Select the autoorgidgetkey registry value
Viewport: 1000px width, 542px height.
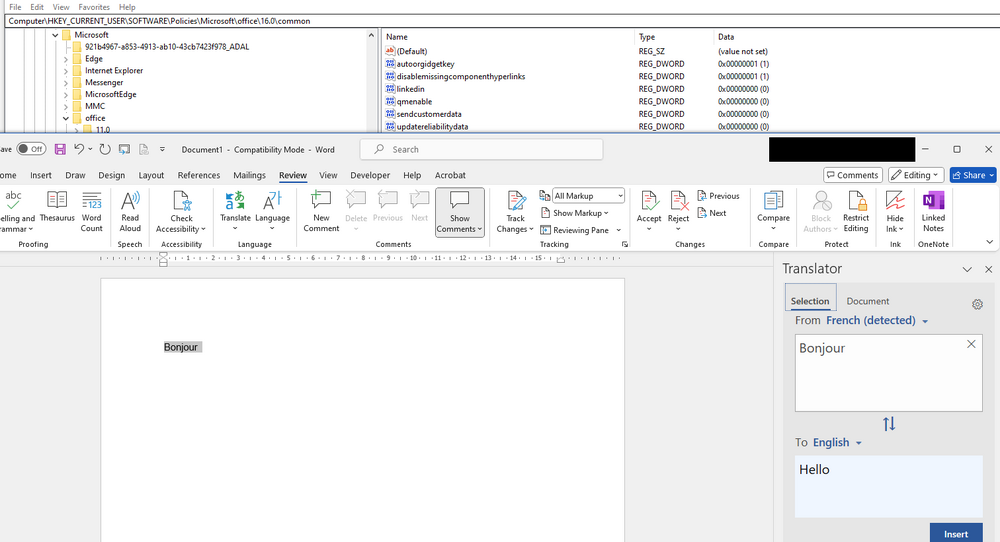(x=425, y=64)
